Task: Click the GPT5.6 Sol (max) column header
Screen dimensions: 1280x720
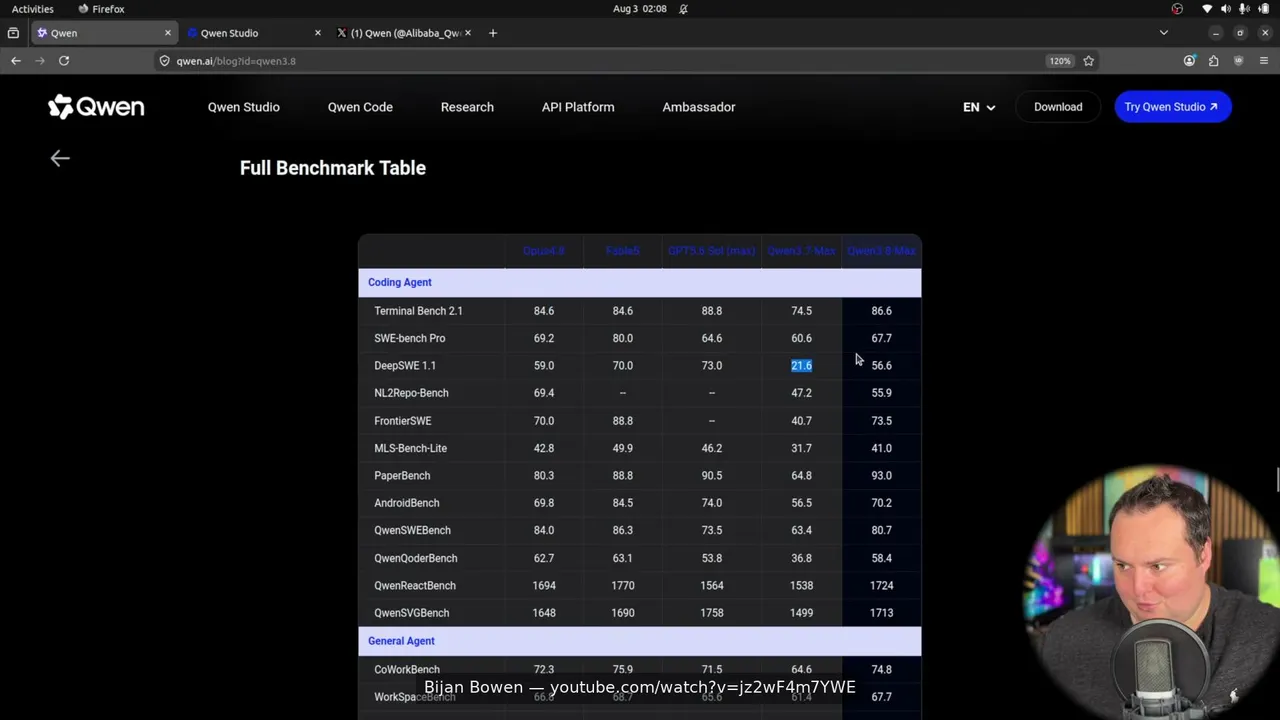Action: click(x=712, y=251)
